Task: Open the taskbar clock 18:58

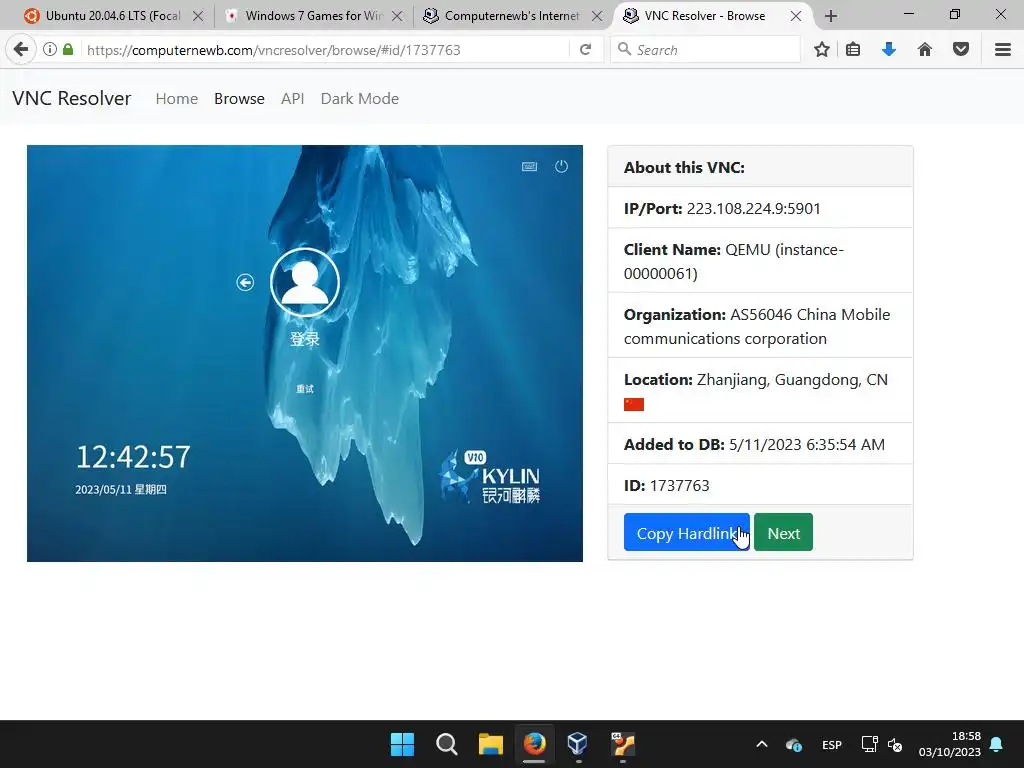Action: (950, 744)
